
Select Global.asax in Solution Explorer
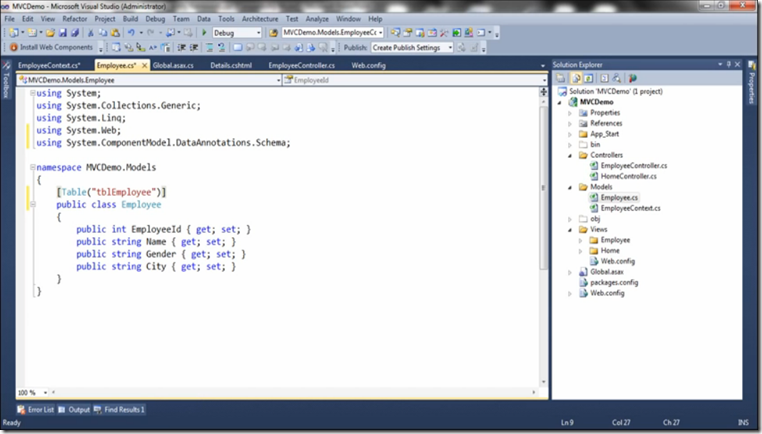click(606, 272)
